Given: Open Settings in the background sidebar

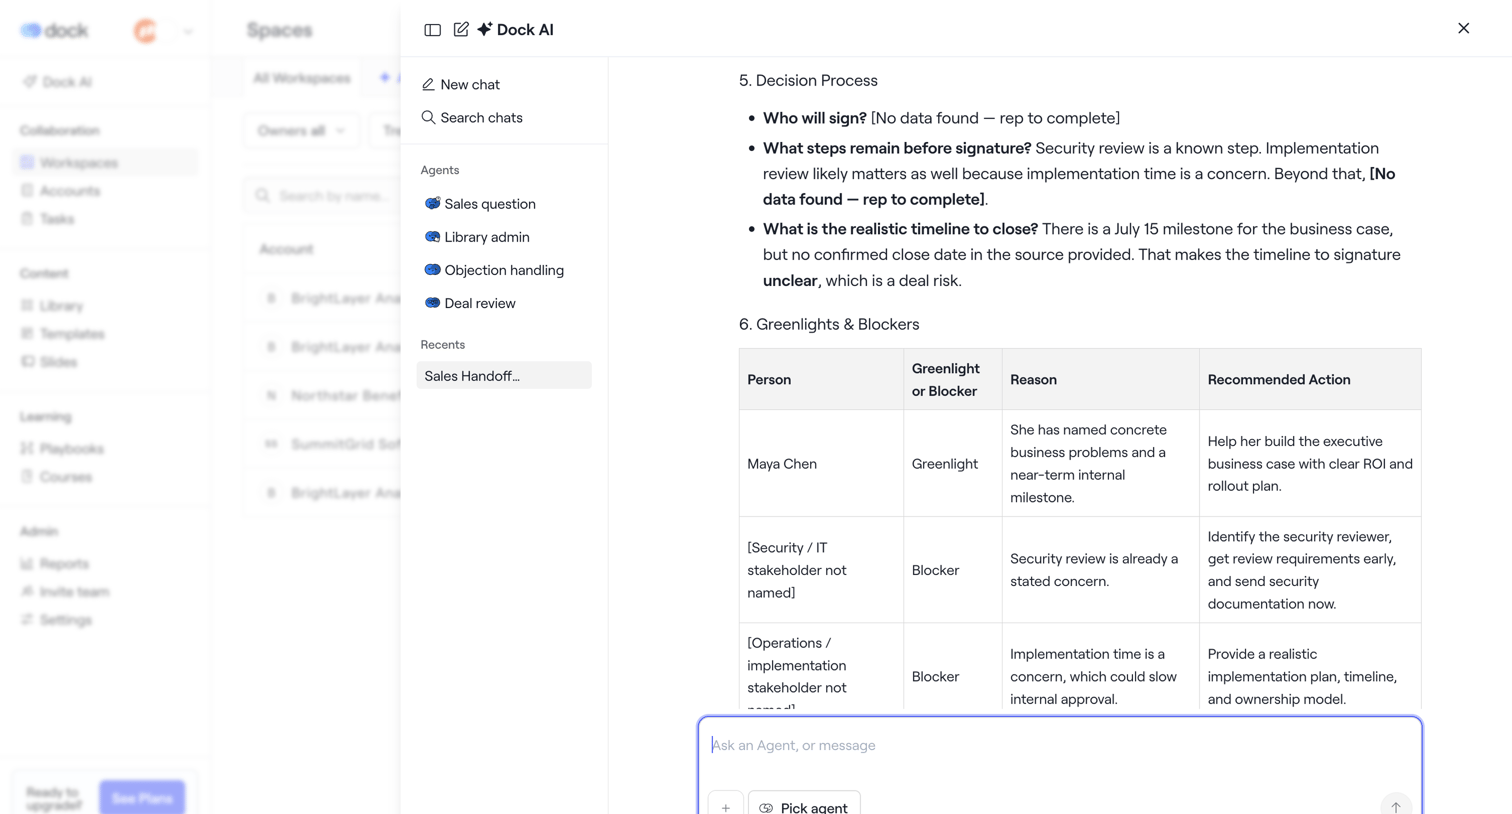Looking at the screenshot, I should tap(56, 620).
